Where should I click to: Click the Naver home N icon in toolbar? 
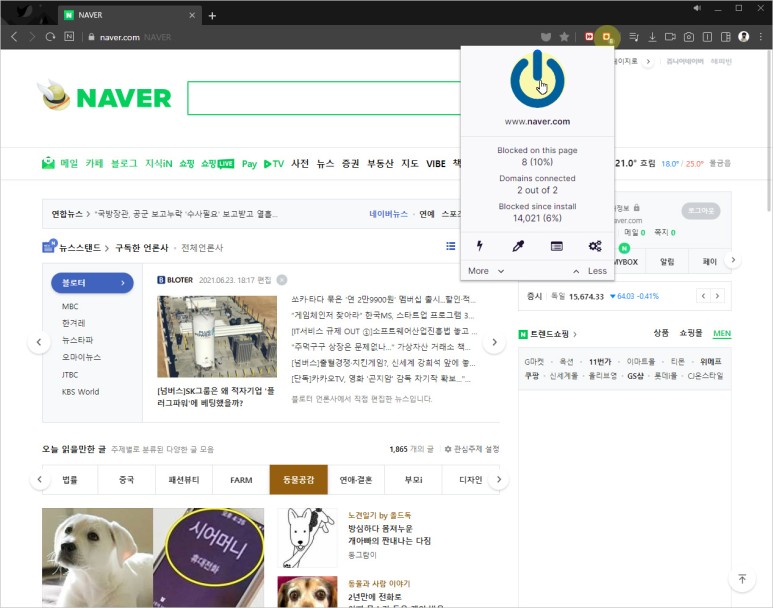pos(69,36)
